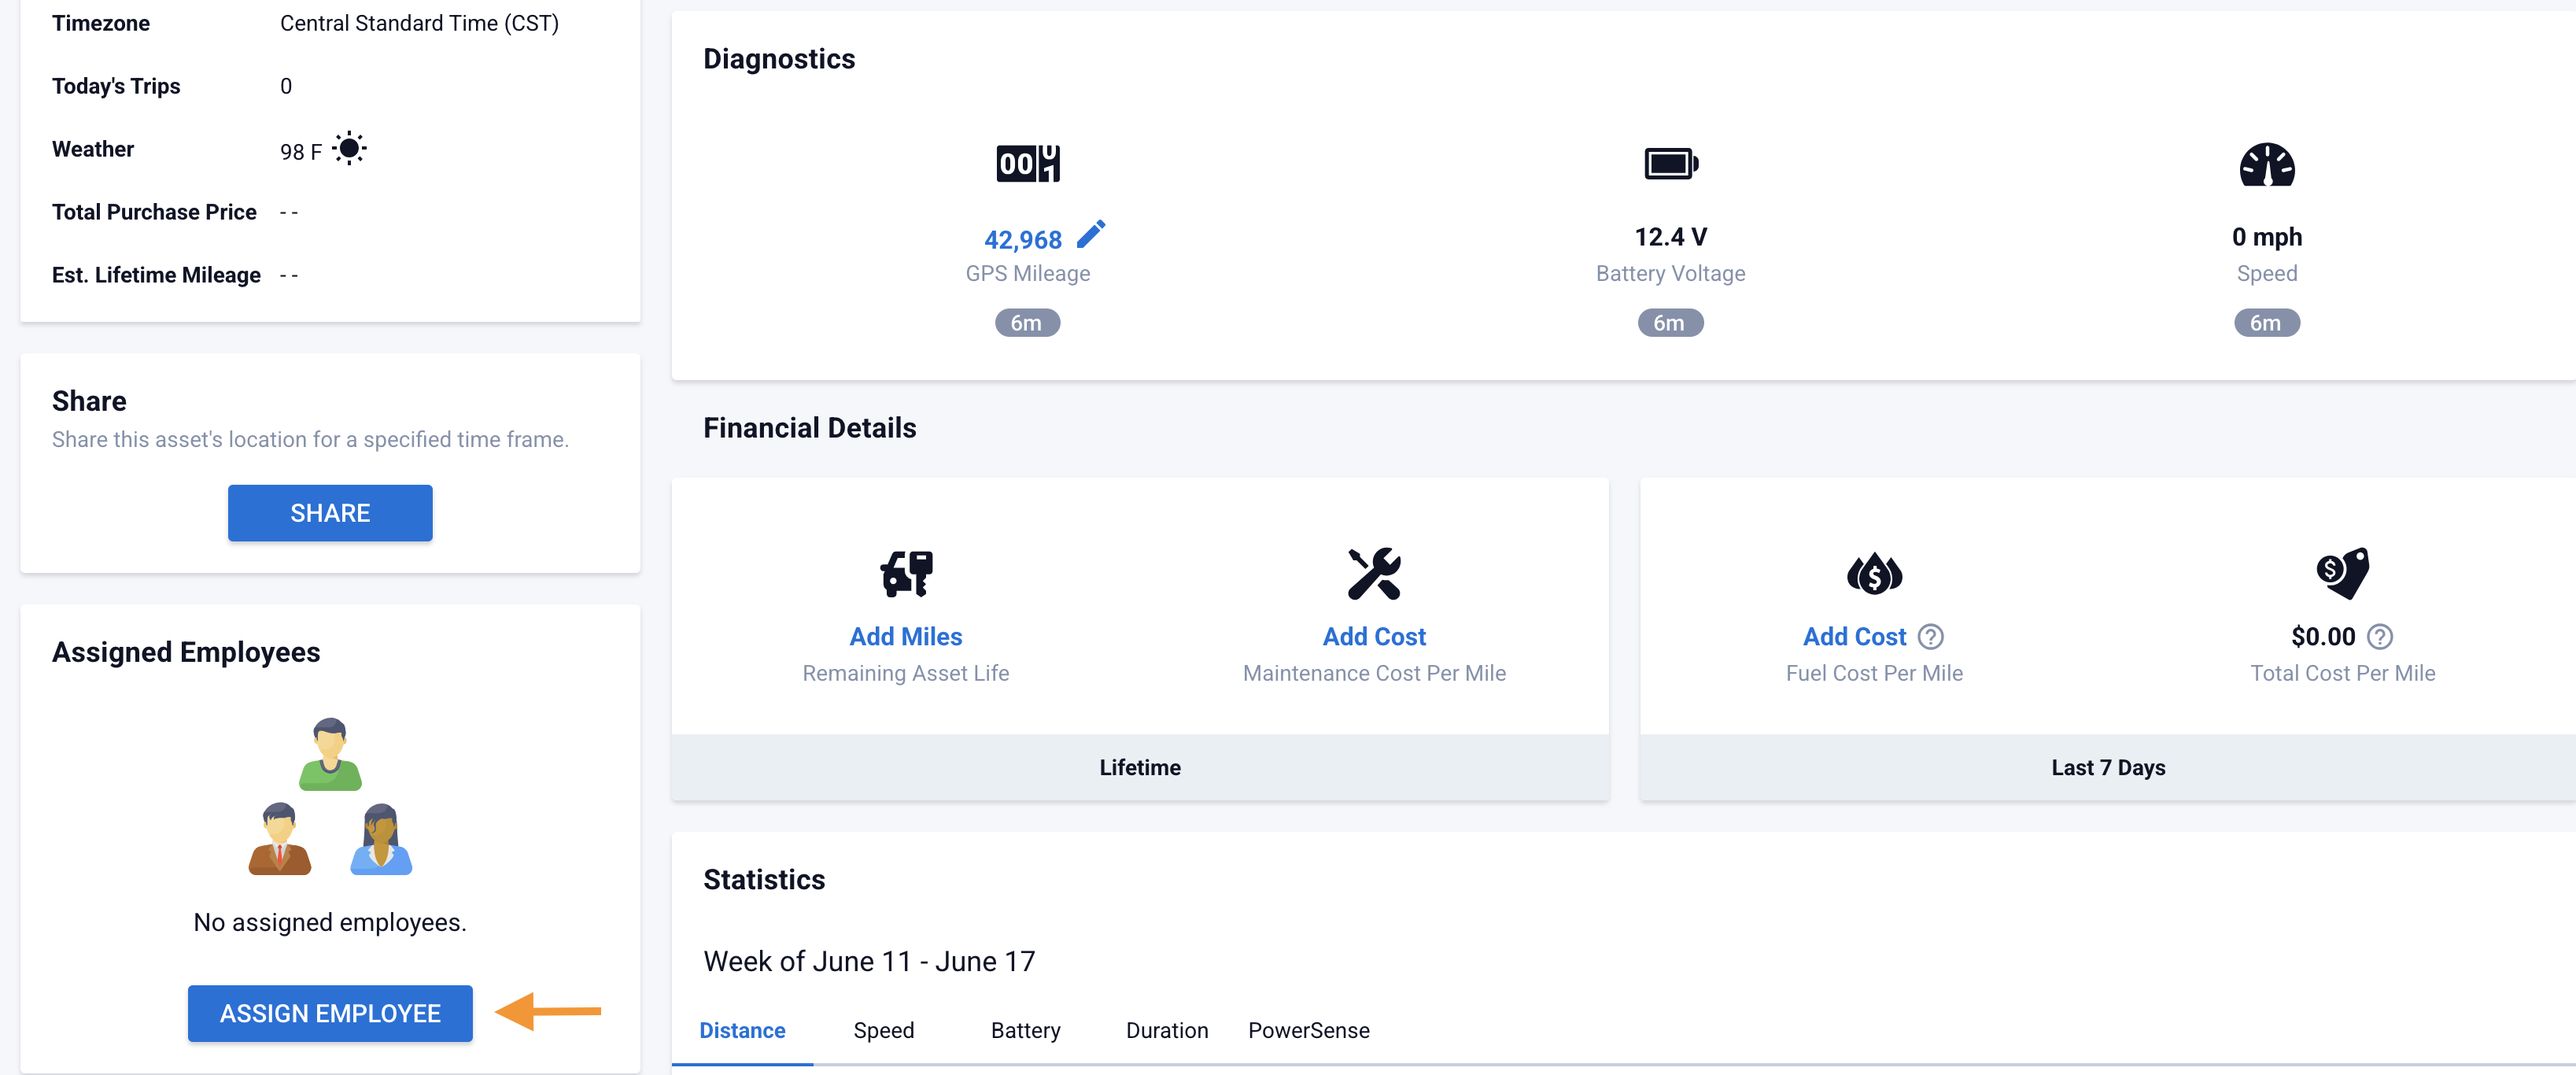Click the fuel drops dollar icon
The height and width of the screenshot is (1075, 2576).
1873,574
